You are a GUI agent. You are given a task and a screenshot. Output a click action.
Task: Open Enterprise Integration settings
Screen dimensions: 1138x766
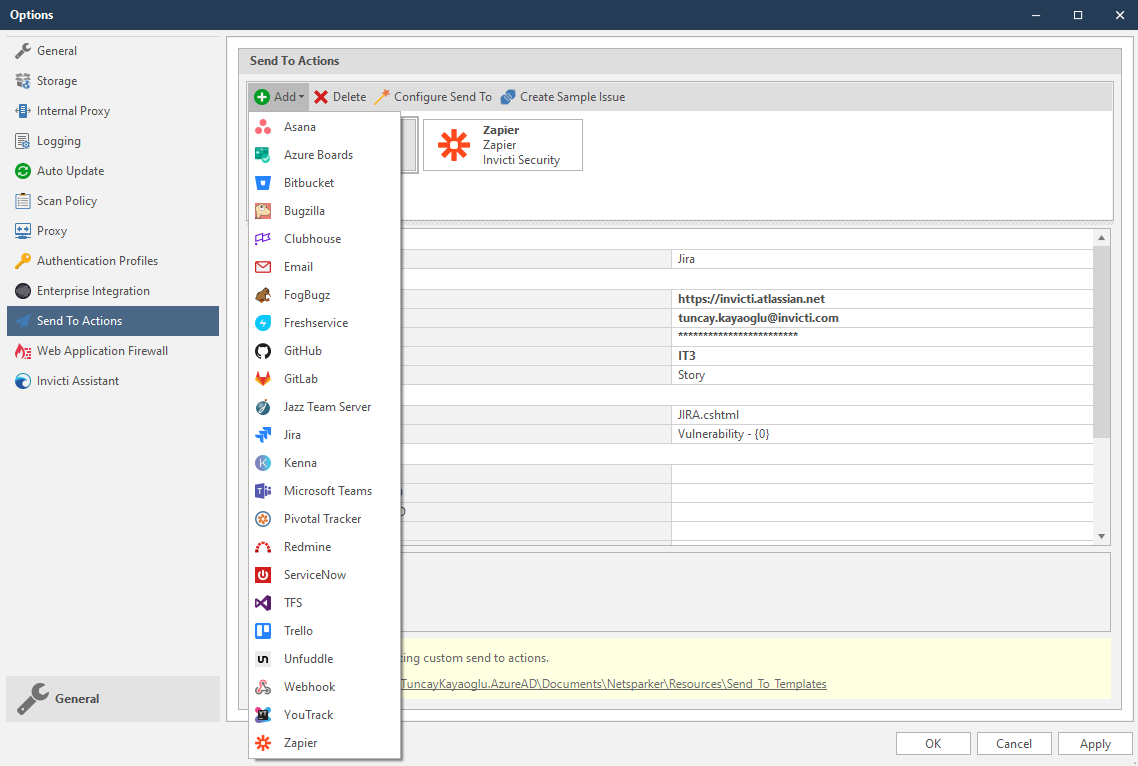[22, 290]
